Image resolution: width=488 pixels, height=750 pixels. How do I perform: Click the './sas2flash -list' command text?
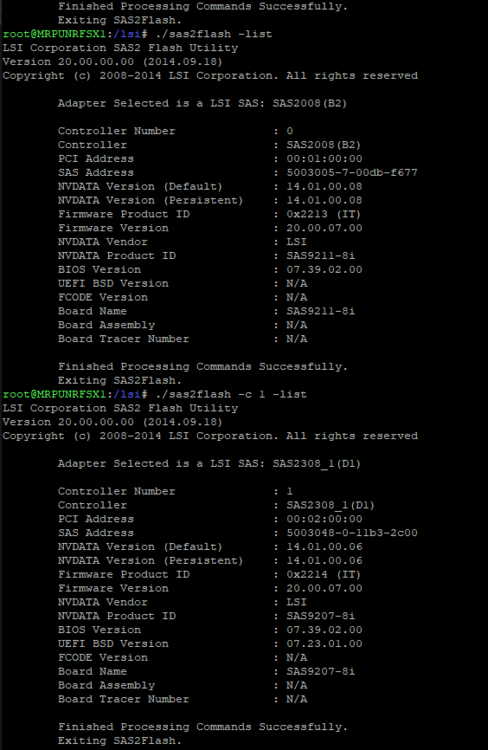[x=211, y=34]
